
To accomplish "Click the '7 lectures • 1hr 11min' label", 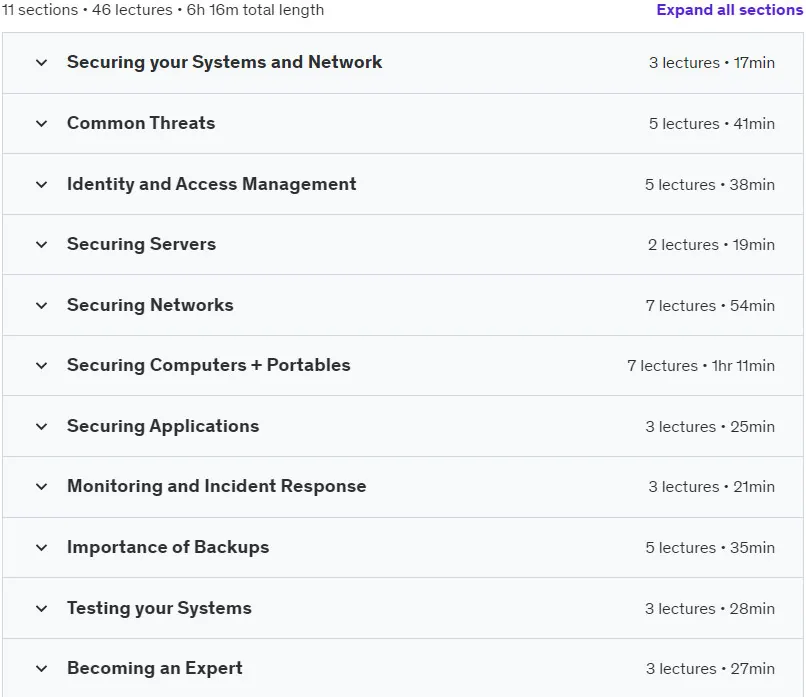I will click(701, 365).
